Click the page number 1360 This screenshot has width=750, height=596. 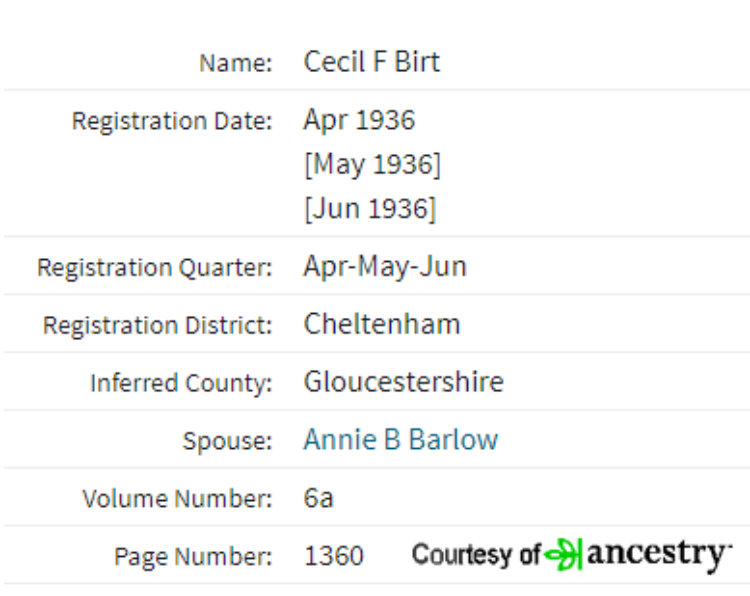334,556
